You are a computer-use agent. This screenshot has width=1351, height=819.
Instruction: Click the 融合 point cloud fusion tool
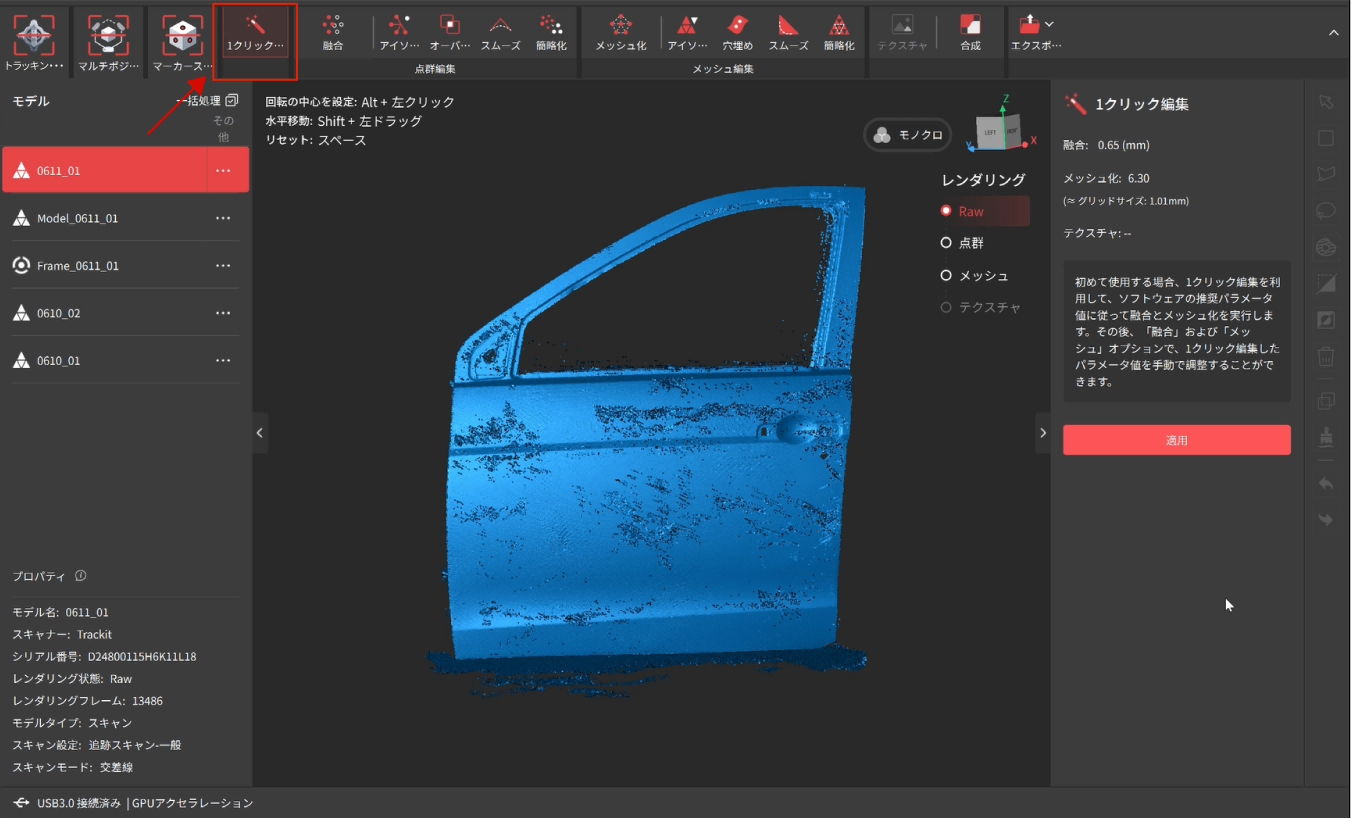333,31
